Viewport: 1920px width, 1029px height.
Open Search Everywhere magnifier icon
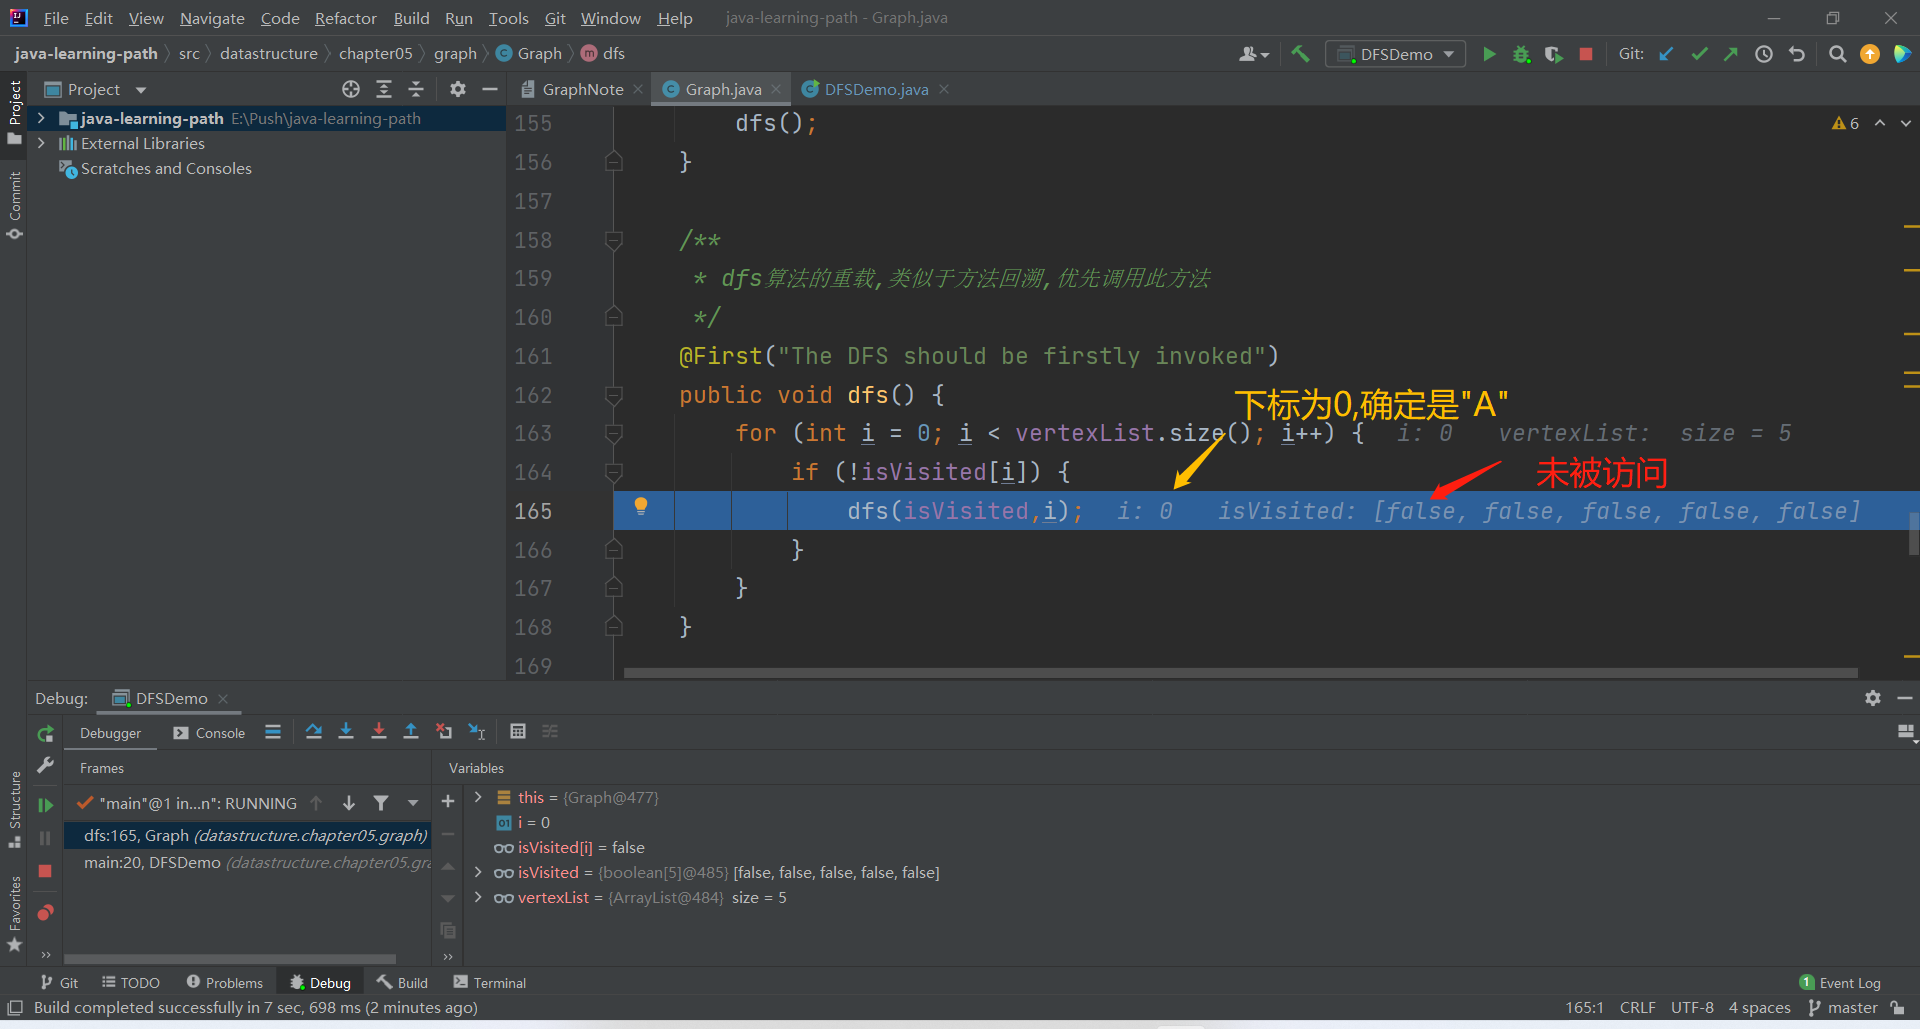click(x=1837, y=54)
